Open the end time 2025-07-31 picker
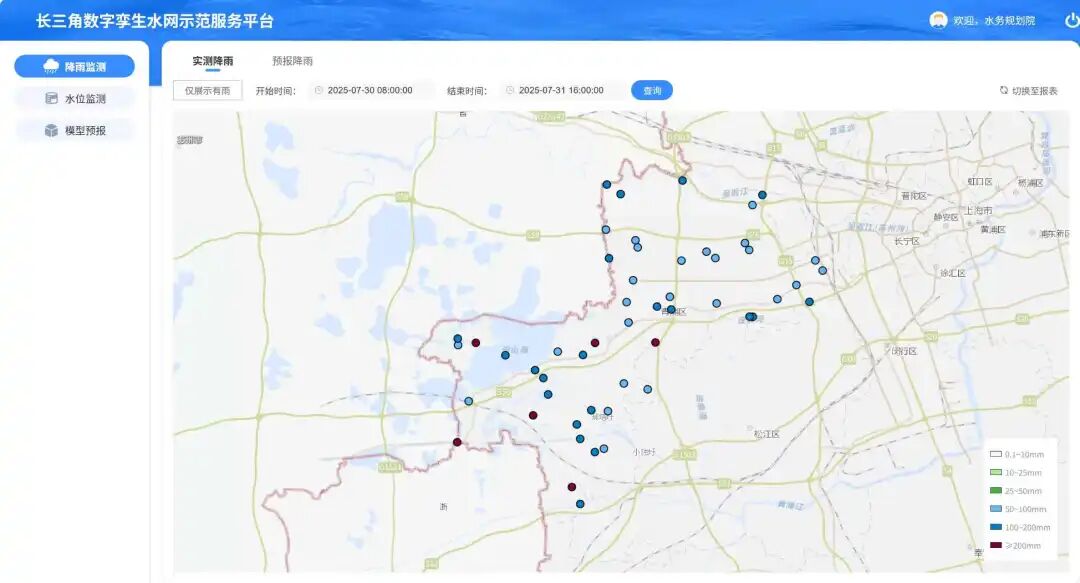Screen dimensions: 1080x583 click(x=565, y=90)
